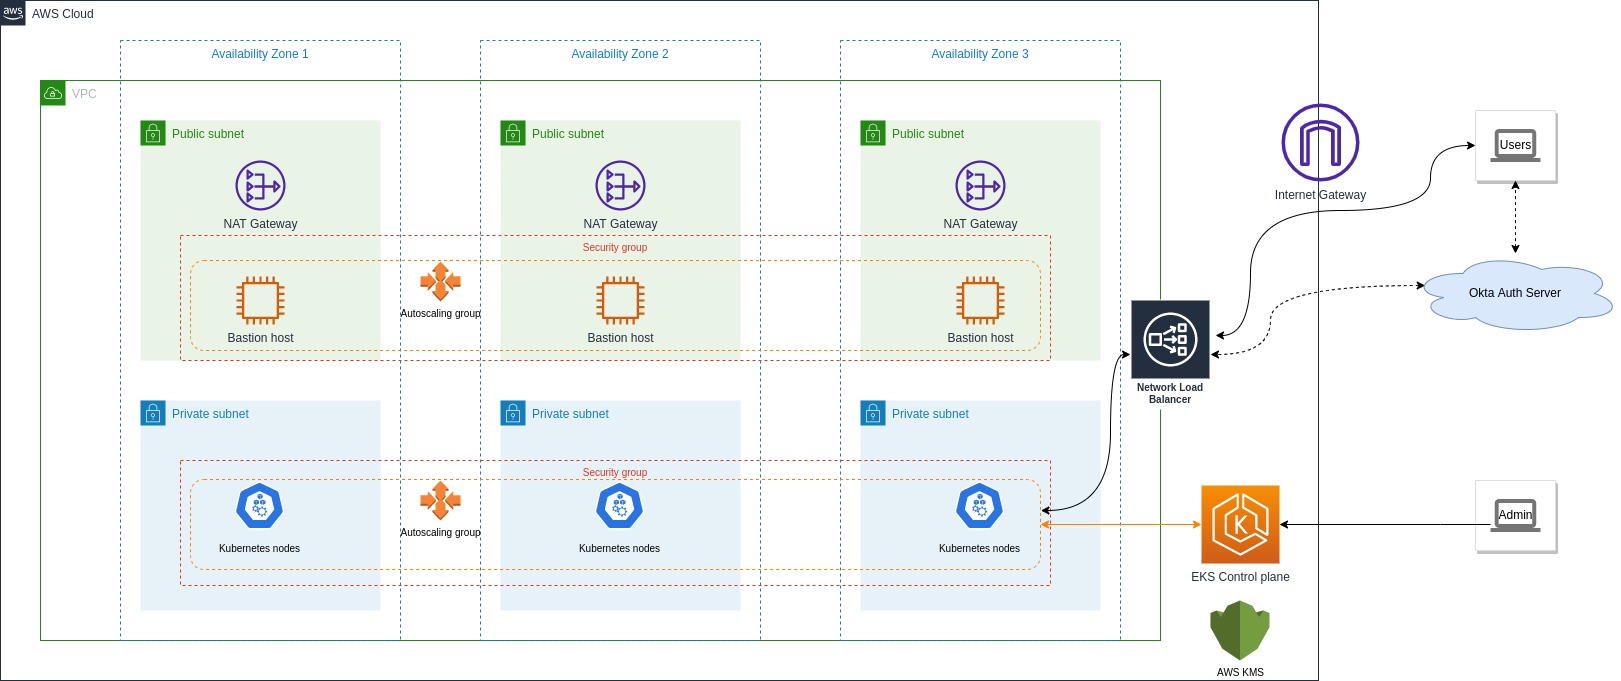1621x681 pixels.
Task: Select the EKS Control plane icon
Action: (x=1240, y=524)
